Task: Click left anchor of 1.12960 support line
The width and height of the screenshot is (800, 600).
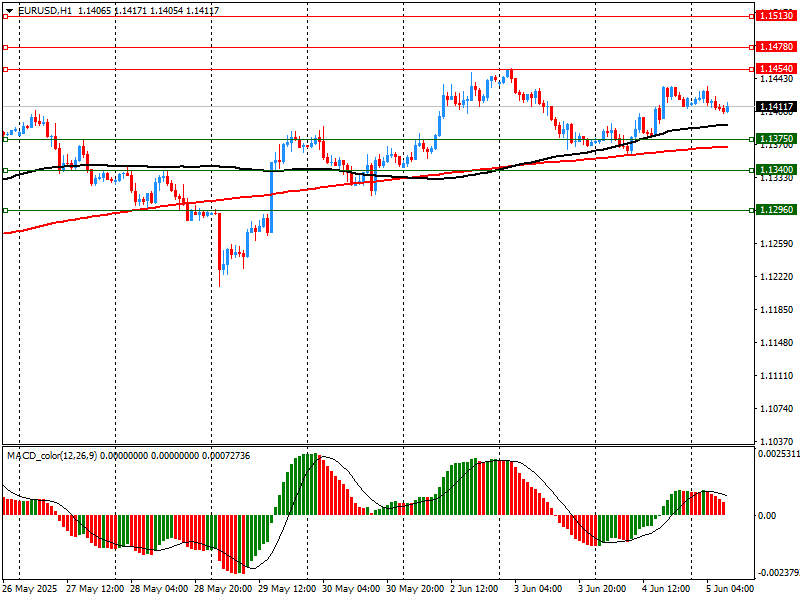Action: [x=5, y=210]
